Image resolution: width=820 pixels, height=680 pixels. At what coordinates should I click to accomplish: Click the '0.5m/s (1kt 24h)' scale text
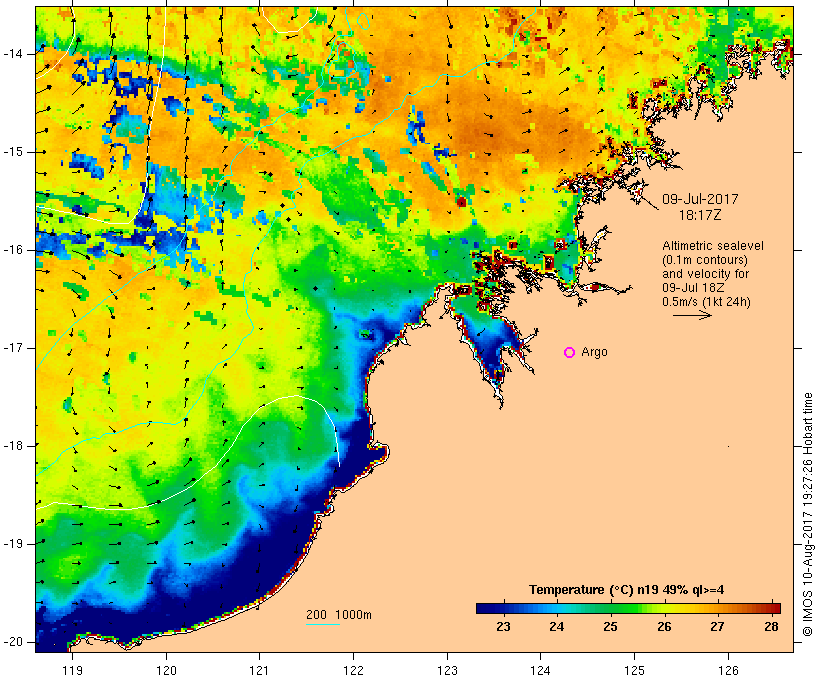click(x=707, y=302)
